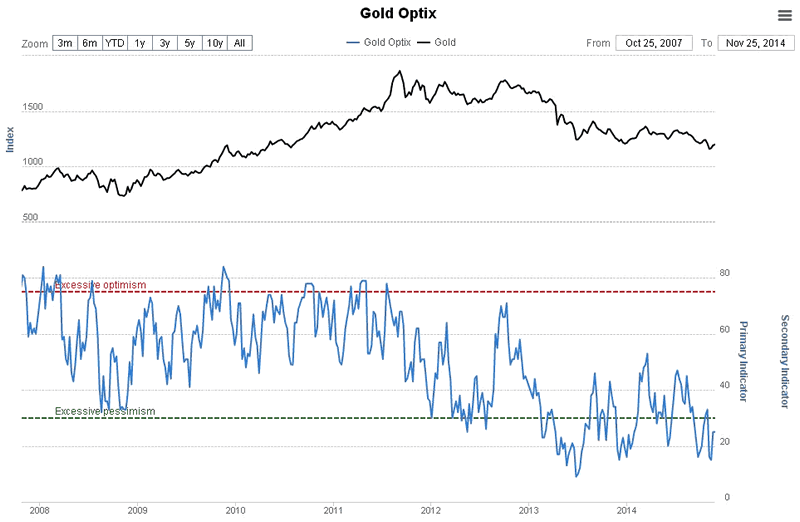
Task: Select the 6m zoom range
Action: pos(90,43)
